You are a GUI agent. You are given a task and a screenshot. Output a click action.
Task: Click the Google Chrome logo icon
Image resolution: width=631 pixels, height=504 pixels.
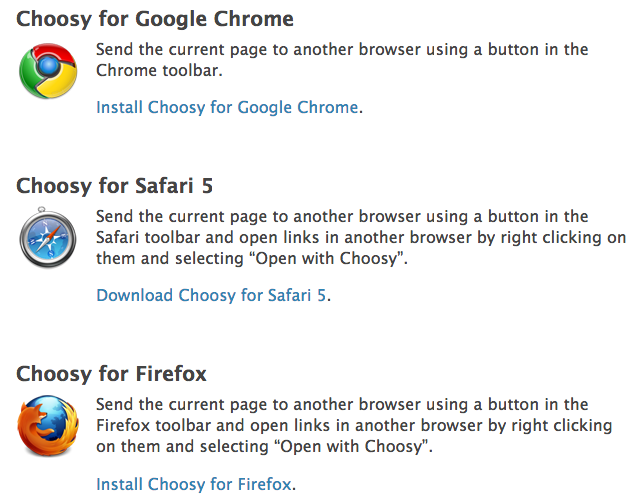click(48, 71)
